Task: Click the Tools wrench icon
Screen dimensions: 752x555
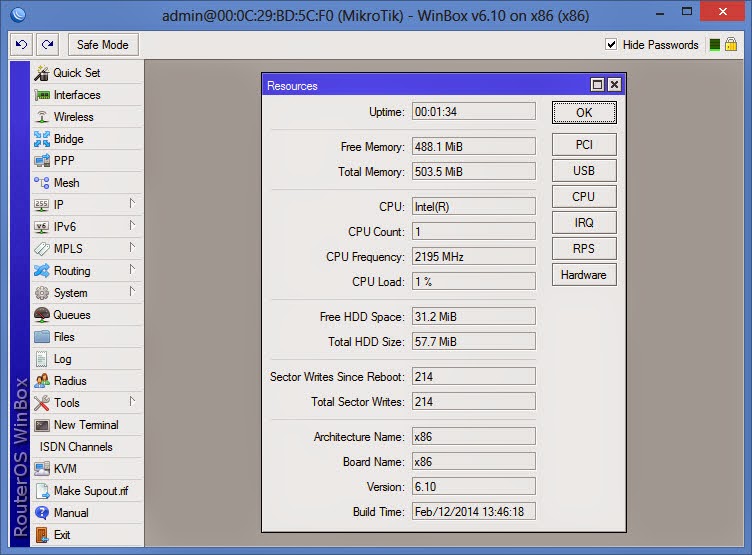Action: click(x=42, y=403)
